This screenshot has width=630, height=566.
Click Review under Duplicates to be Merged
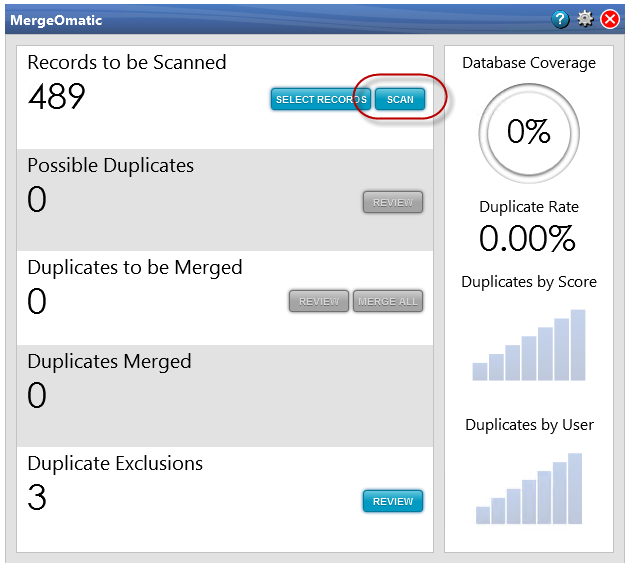[x=319, y=301]
